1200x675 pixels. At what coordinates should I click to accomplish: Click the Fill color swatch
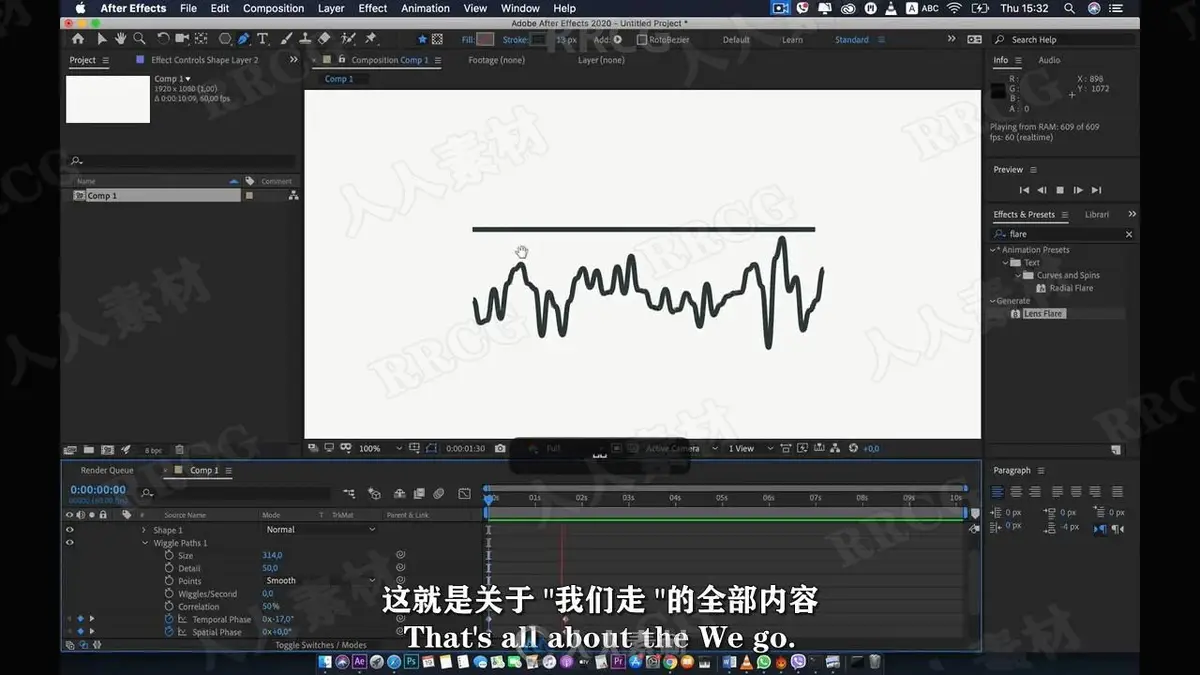pos(486,40)
